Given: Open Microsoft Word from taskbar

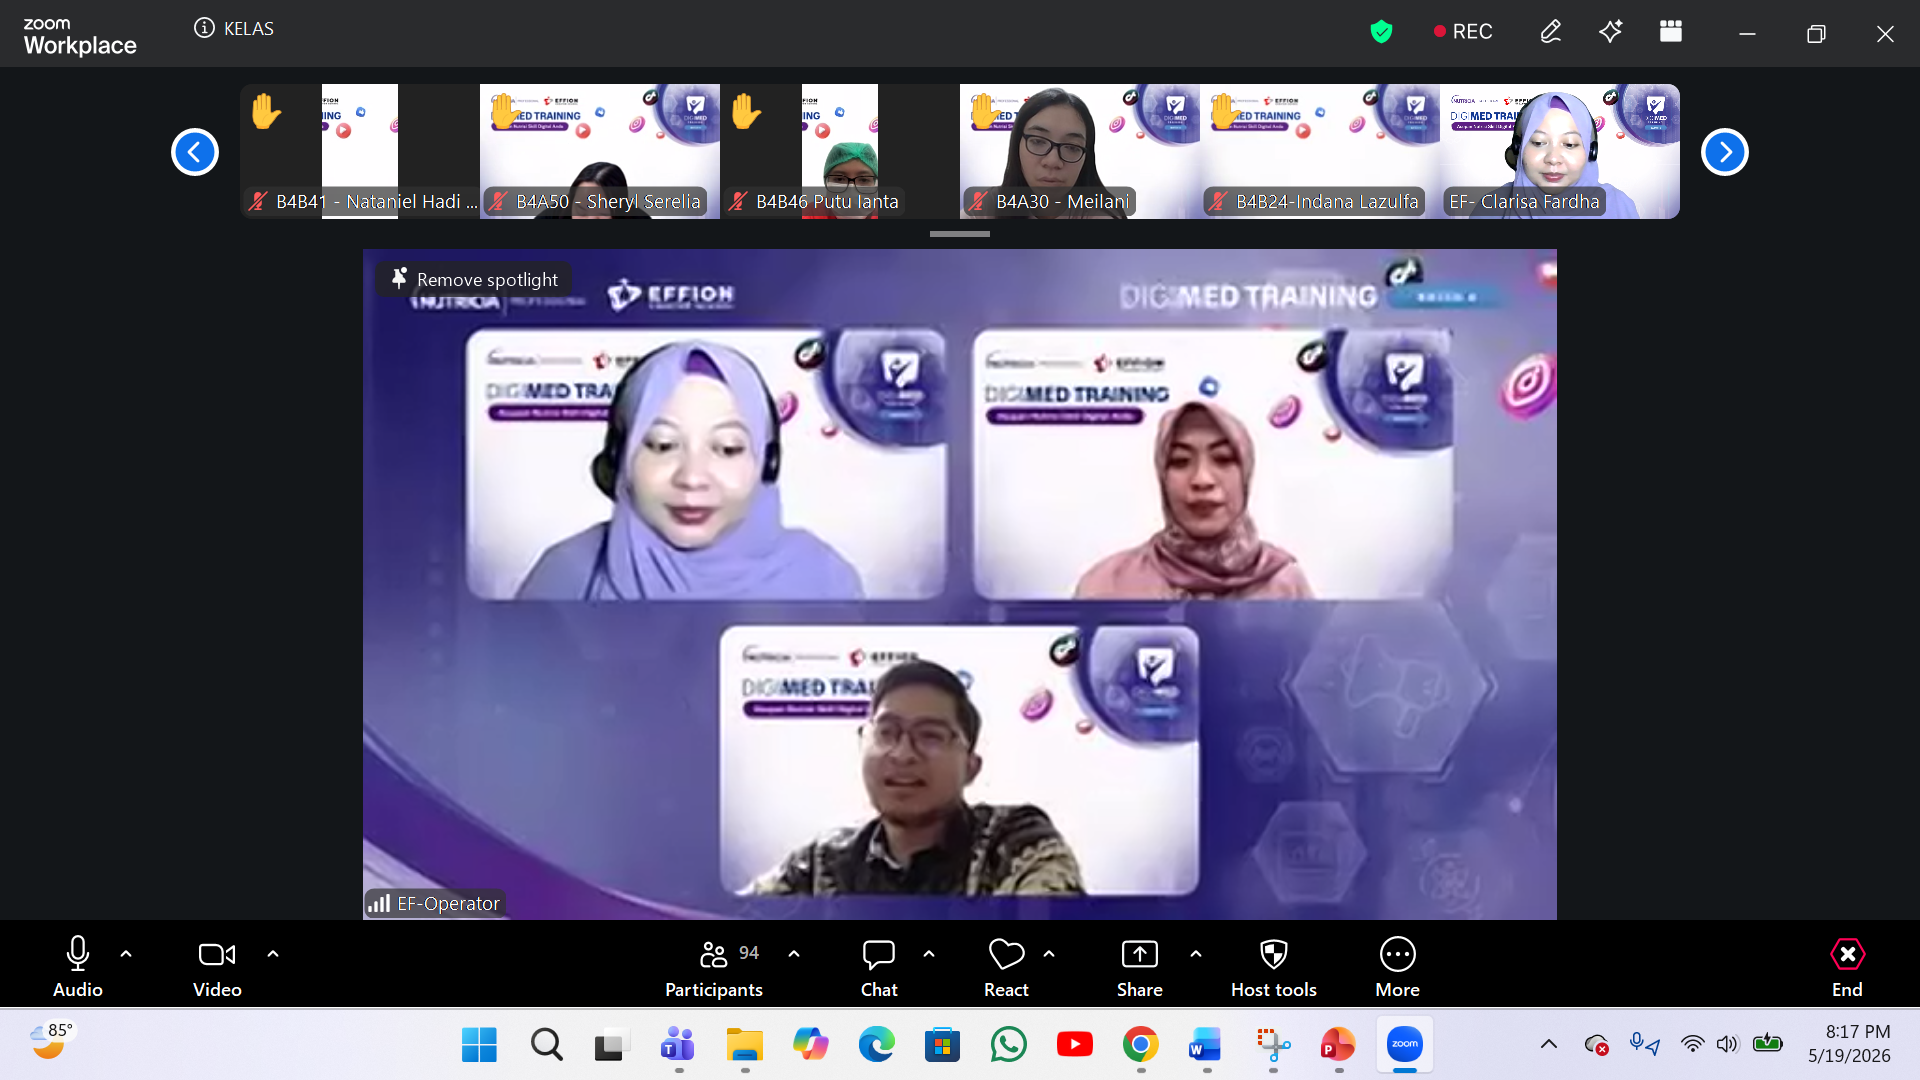Looking at the screenshot, I should 1206,1045.
